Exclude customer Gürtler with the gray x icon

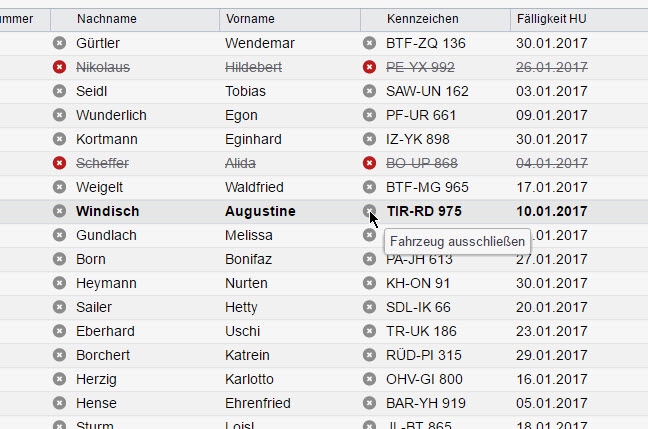tap(60, 43)
